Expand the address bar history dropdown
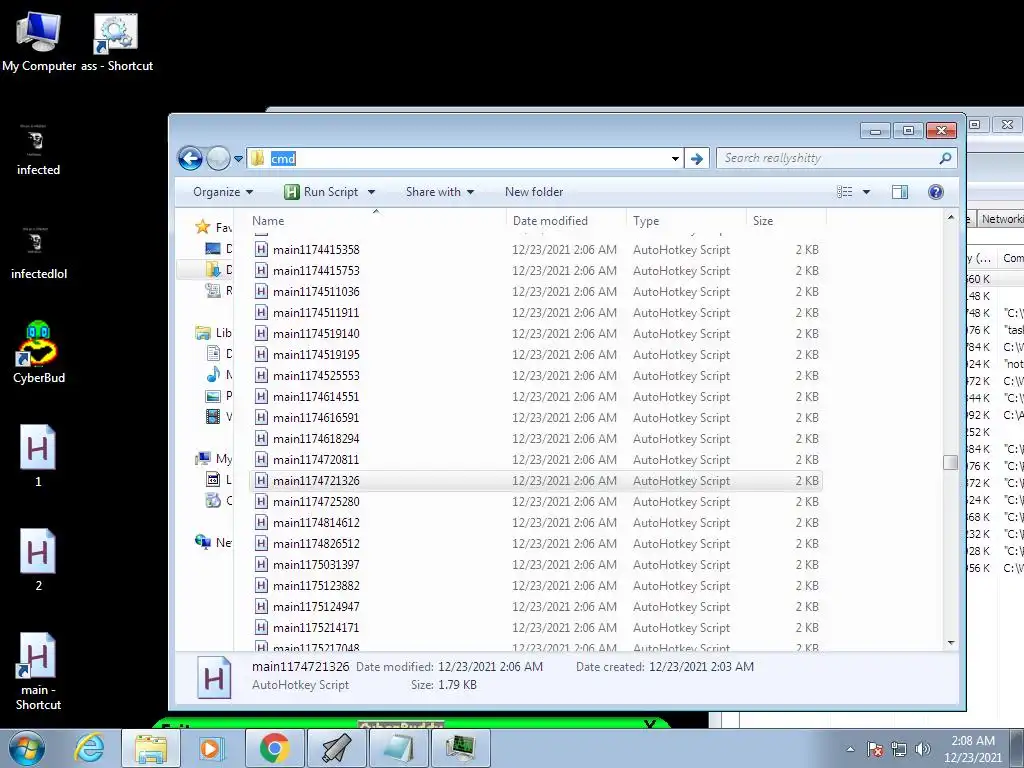Image resolution: width=1024 pixels, height=768 pixels. pos(675,159)
